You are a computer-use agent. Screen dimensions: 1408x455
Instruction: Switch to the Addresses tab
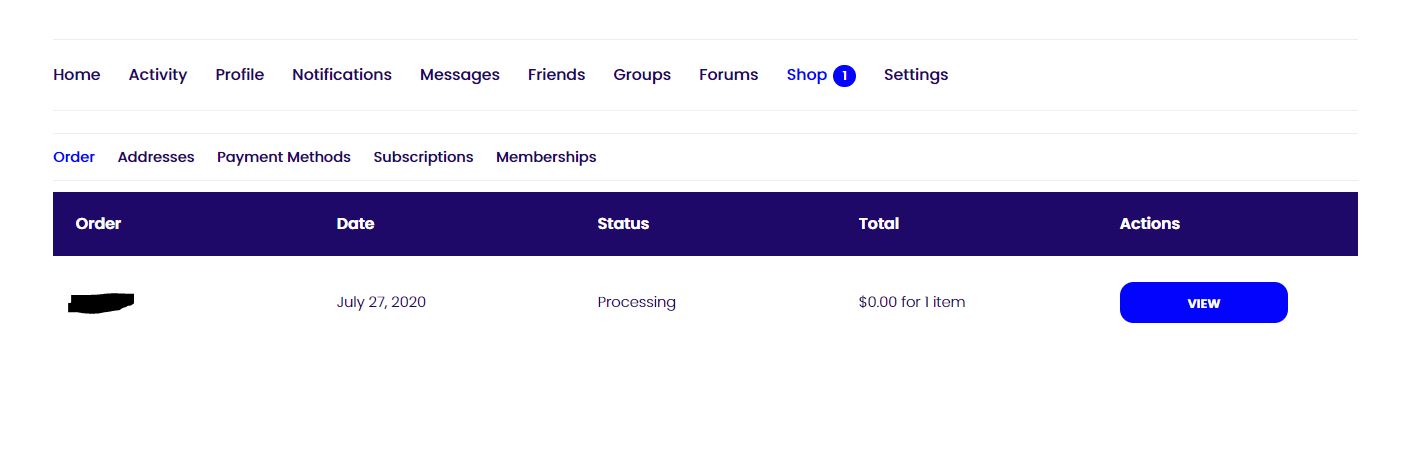(x=156, y=157)
